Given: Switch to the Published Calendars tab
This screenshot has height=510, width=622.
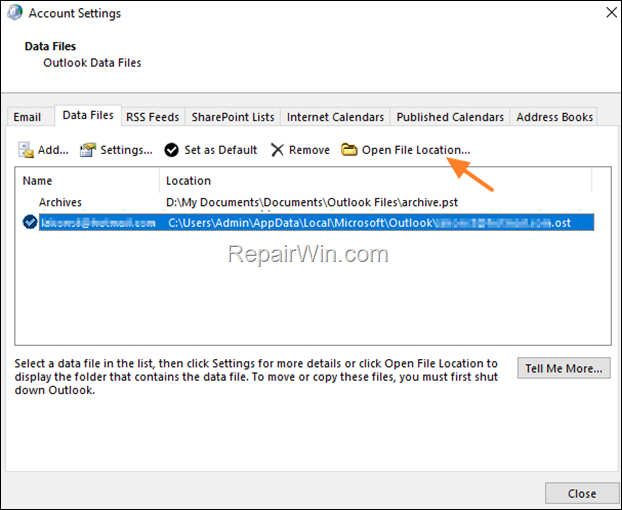Looking at the screenshot, I should pyautogui.click(x=450, y=117).
